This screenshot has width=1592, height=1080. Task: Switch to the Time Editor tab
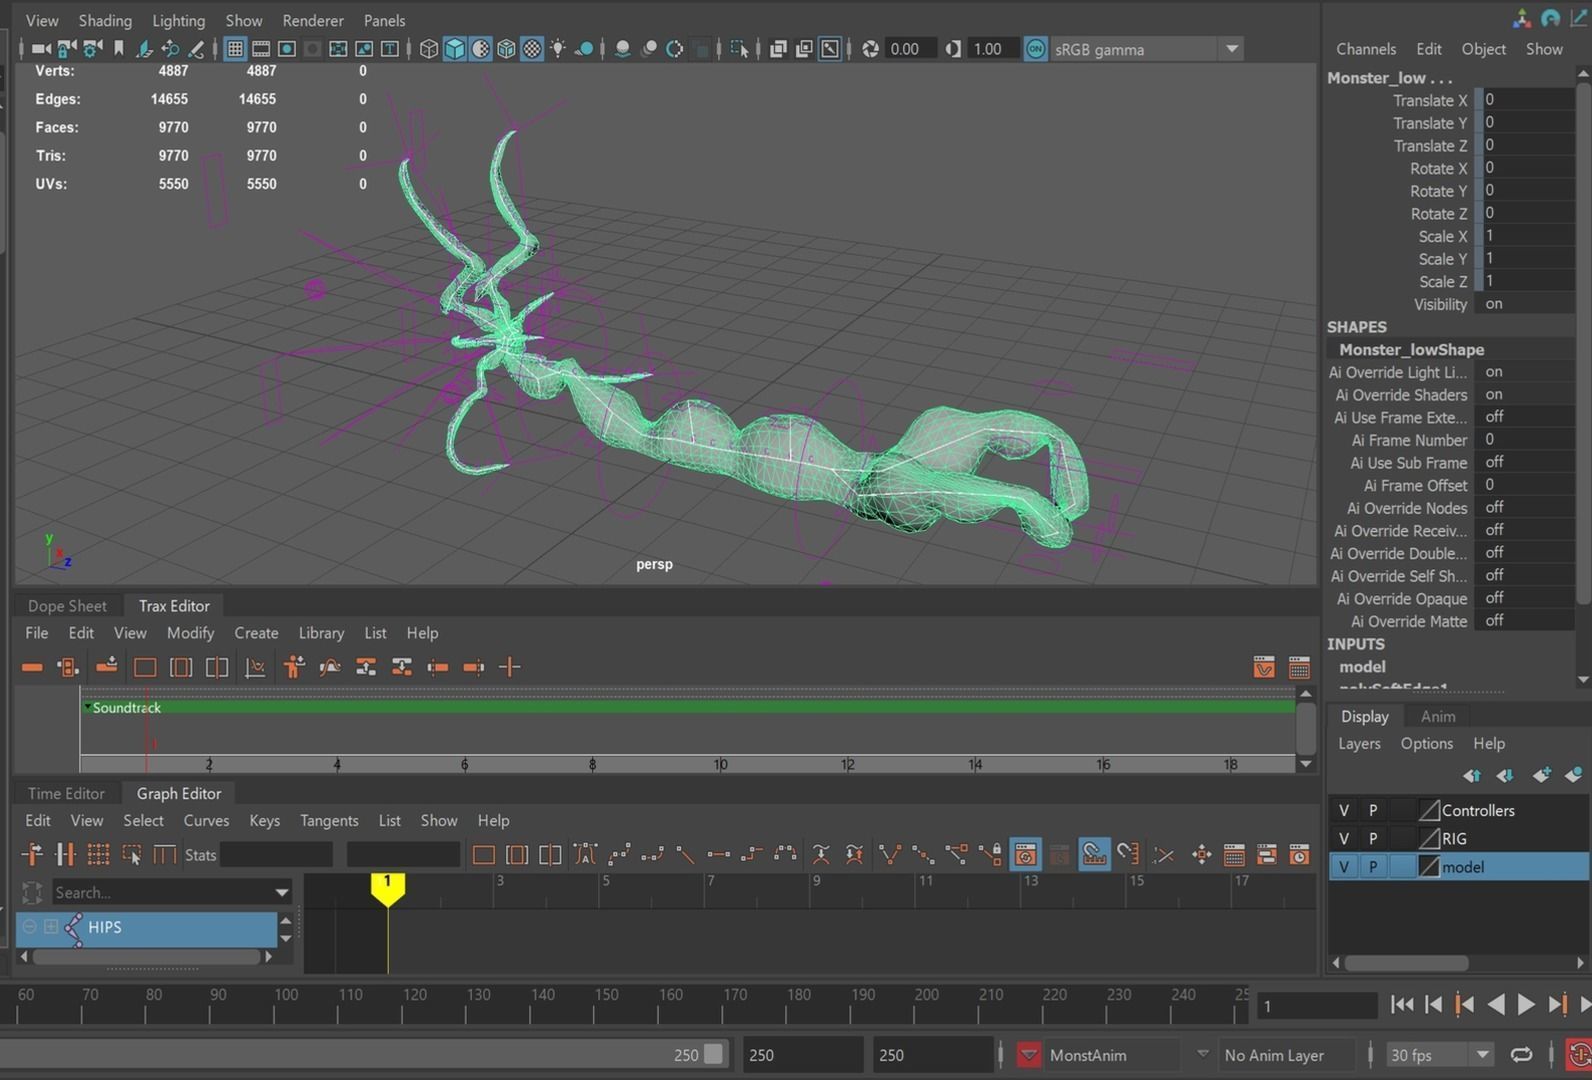pos(66,793)
